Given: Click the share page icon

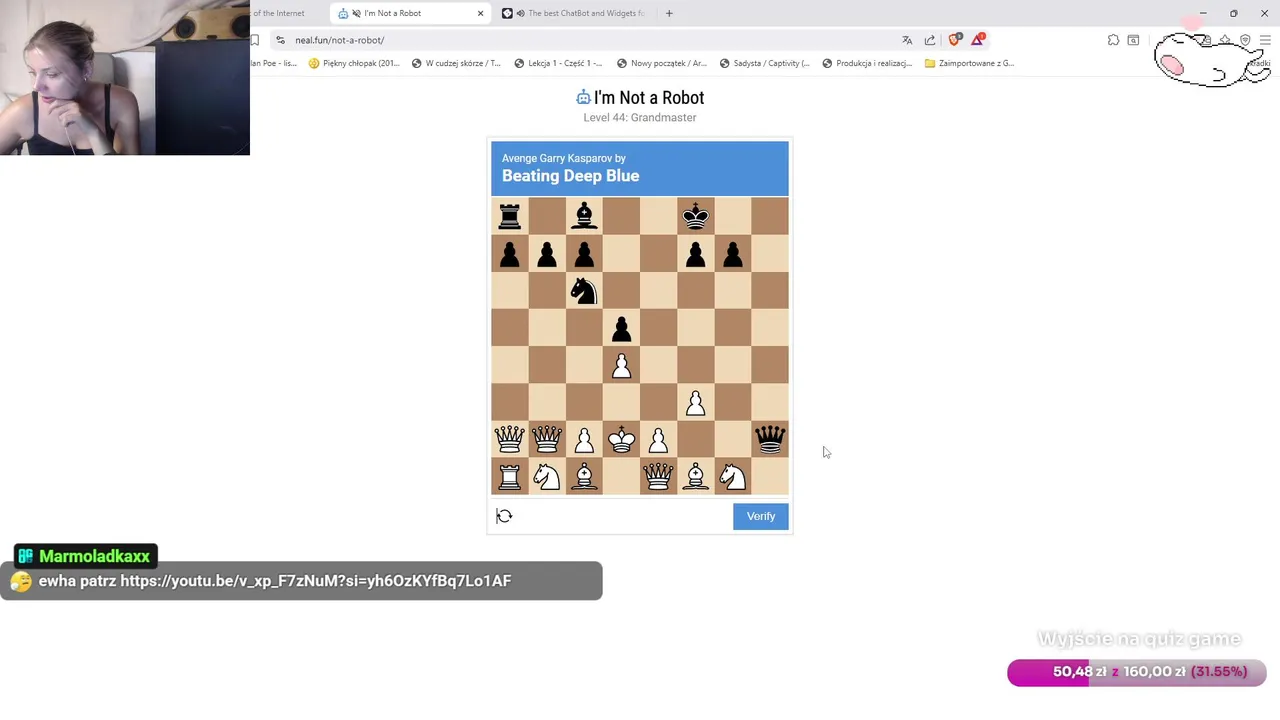Looking at the screenshot, I should click(930, 40).
